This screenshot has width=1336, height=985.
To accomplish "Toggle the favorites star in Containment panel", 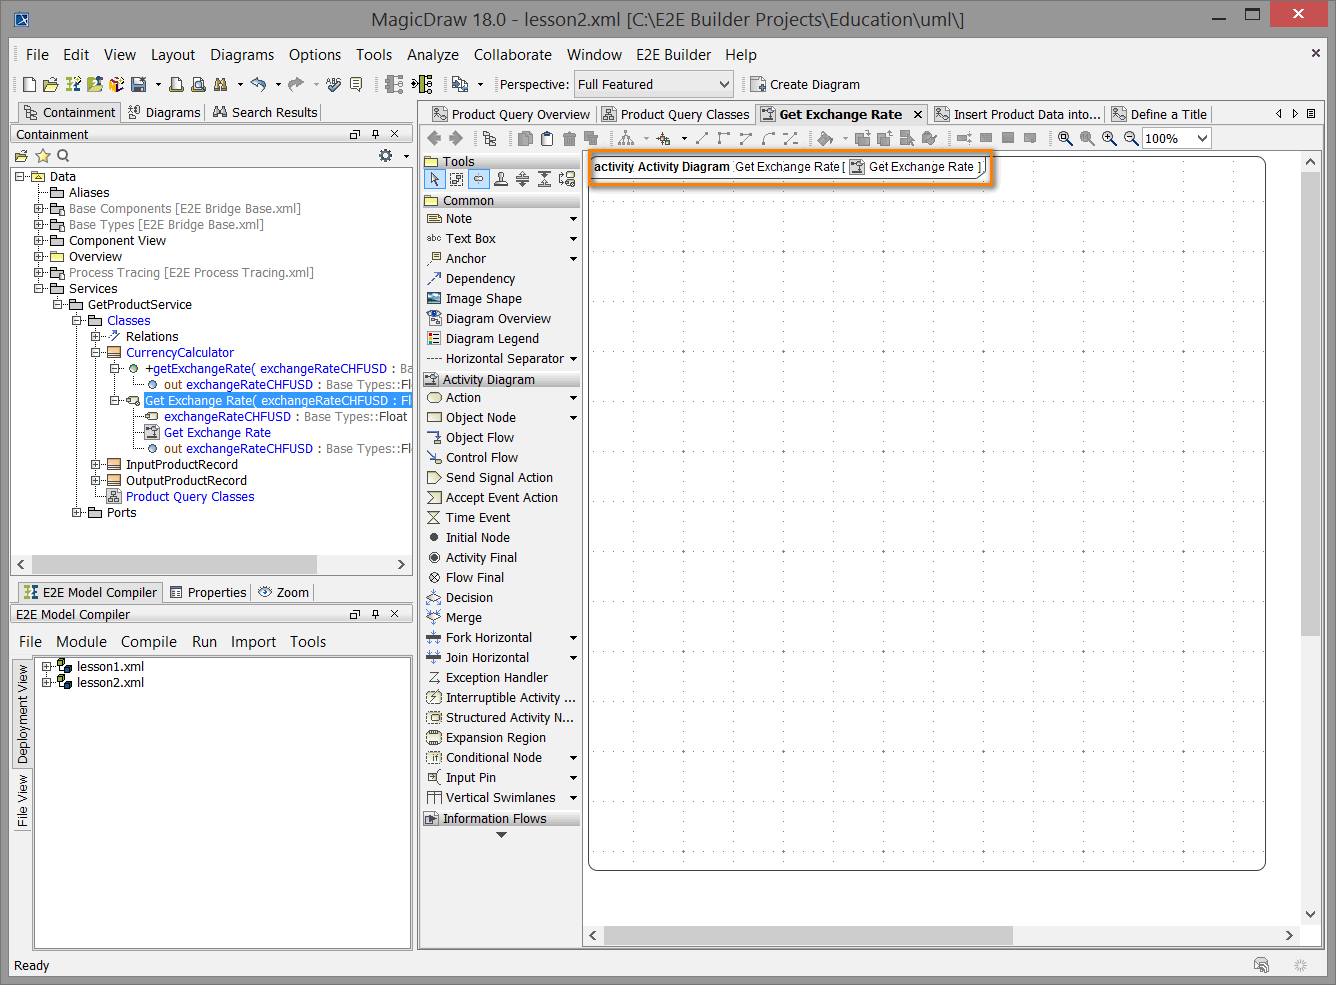I will pos(43,156).
